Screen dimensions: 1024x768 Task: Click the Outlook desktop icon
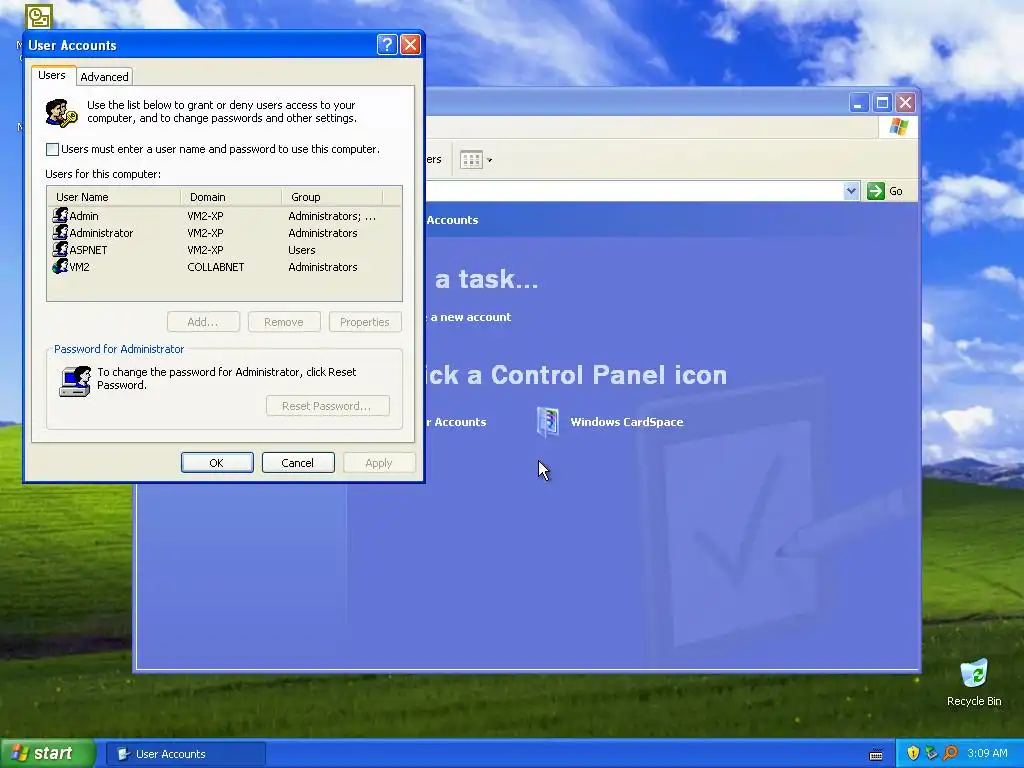click(x=39, y=16)
